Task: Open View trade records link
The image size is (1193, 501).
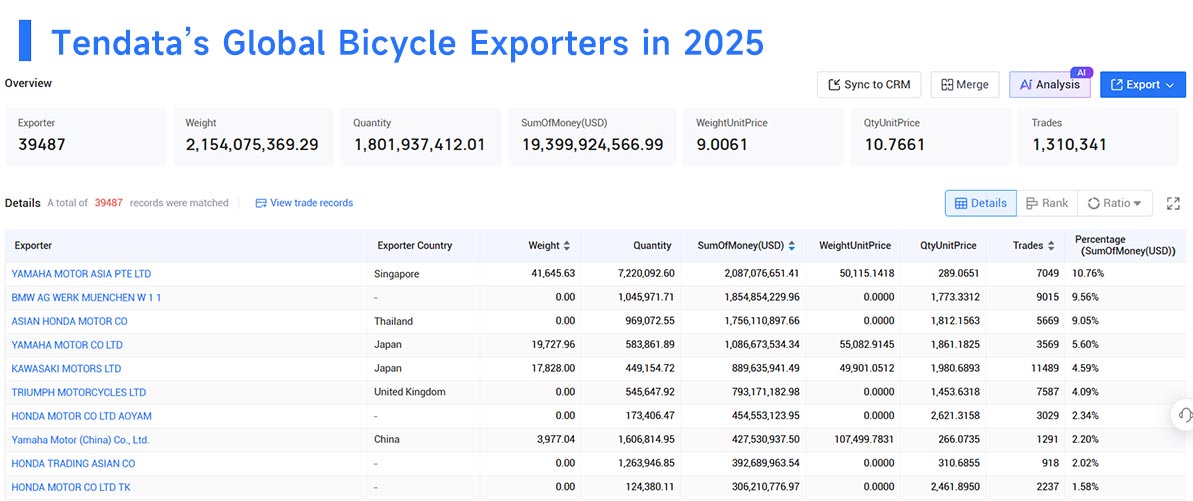Action: (304, 203)
